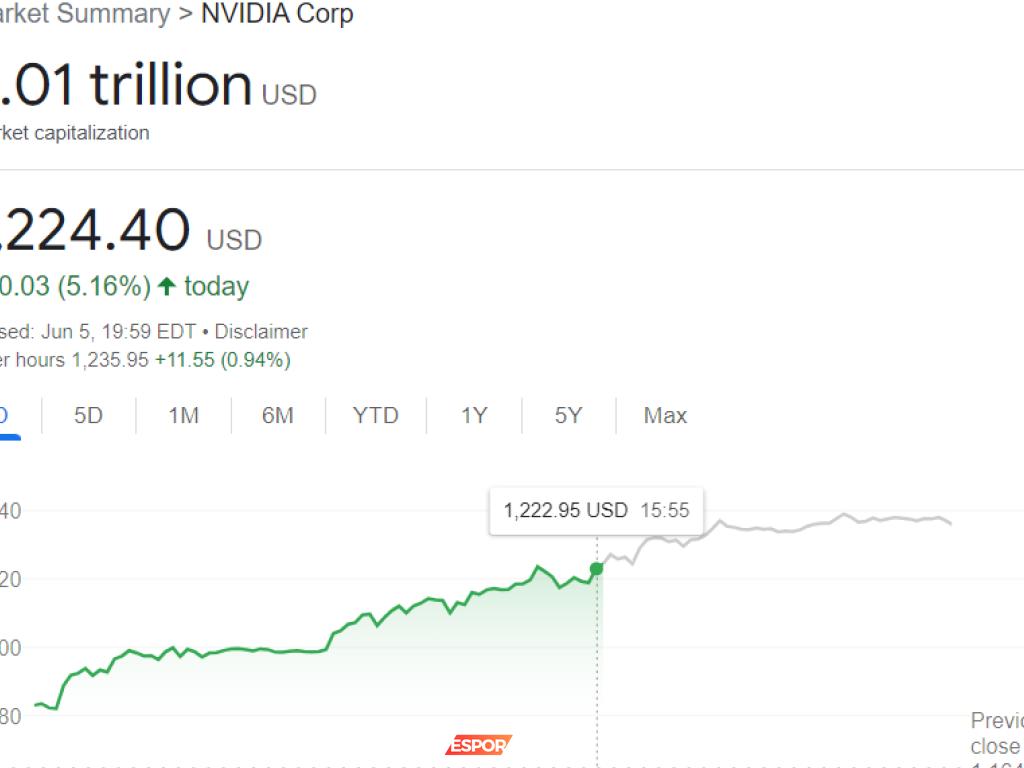This screenshot has width=1024, height=768.
Task: Click the green 5.16% daily change
Action: point(104,287)
